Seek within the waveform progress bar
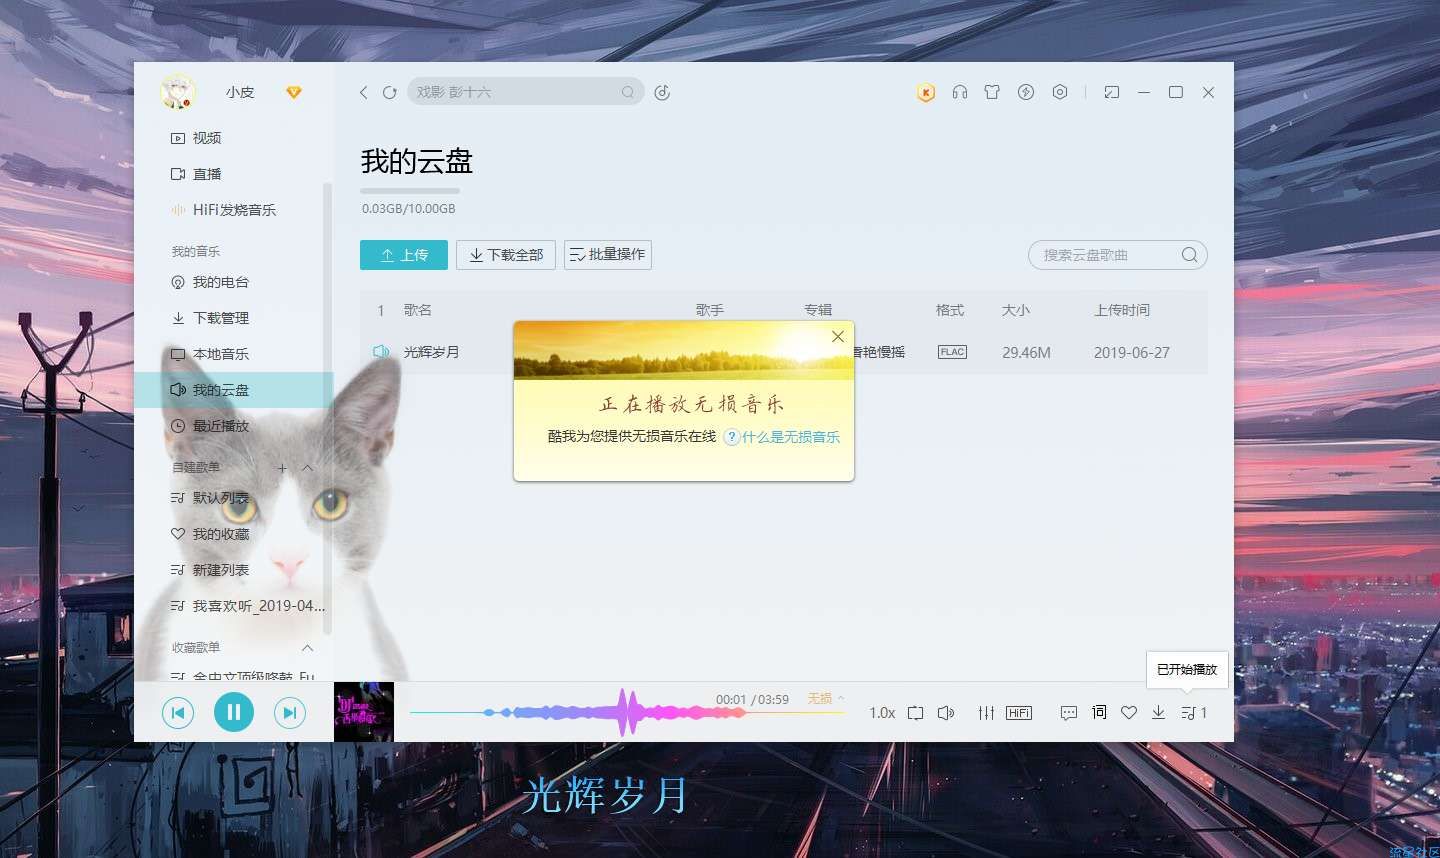Image resolution: width=1440 pixels, height=858 pixels. [628, 713]
